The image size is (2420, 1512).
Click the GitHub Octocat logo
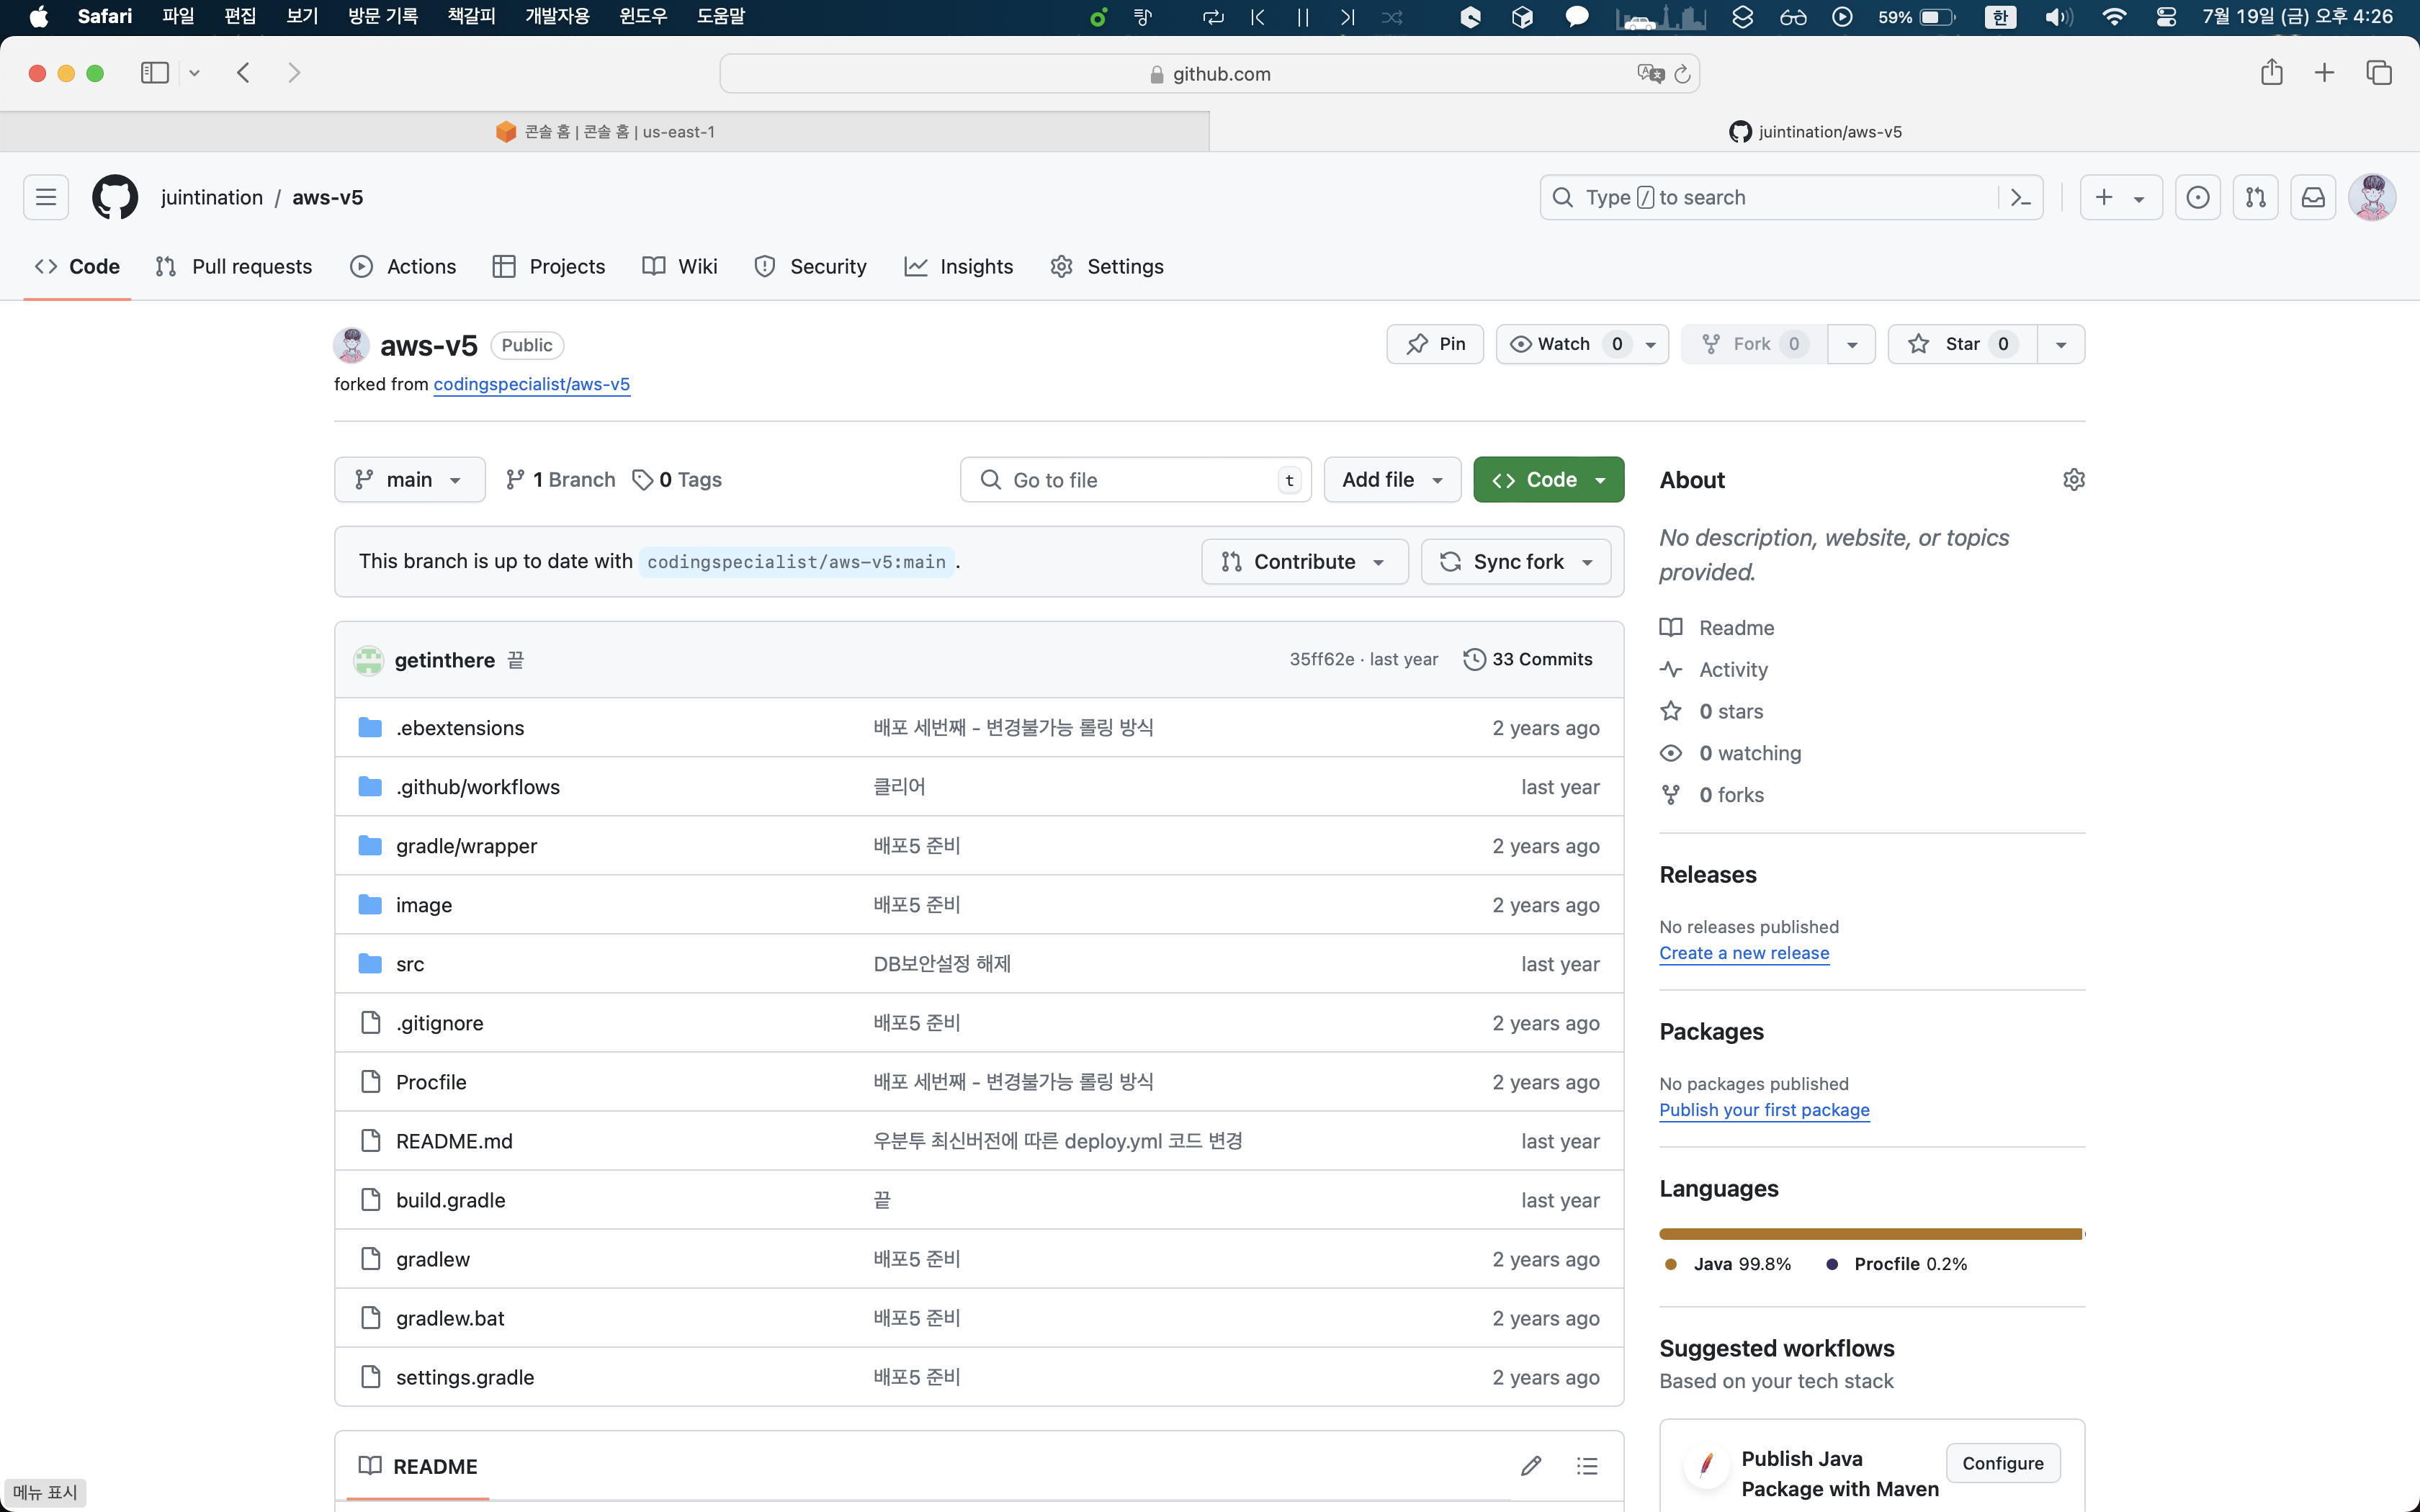[115, 197]
